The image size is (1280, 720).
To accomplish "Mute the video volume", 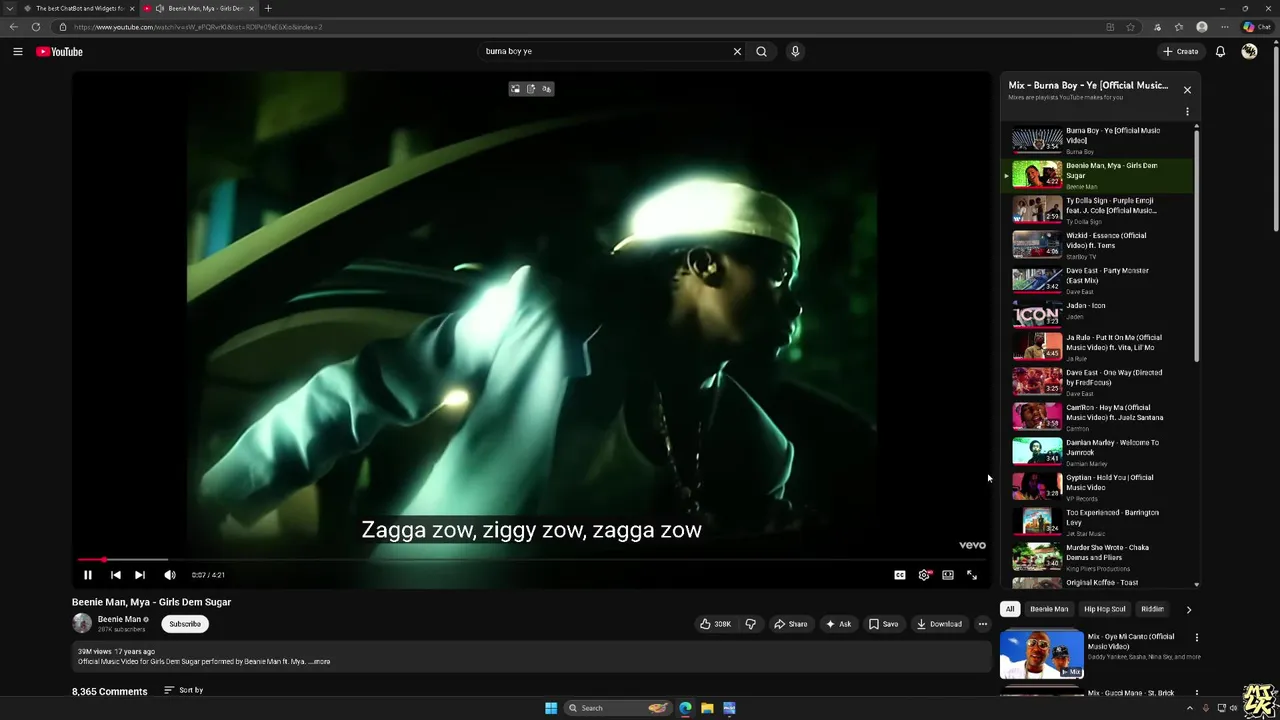I will 170,575.
